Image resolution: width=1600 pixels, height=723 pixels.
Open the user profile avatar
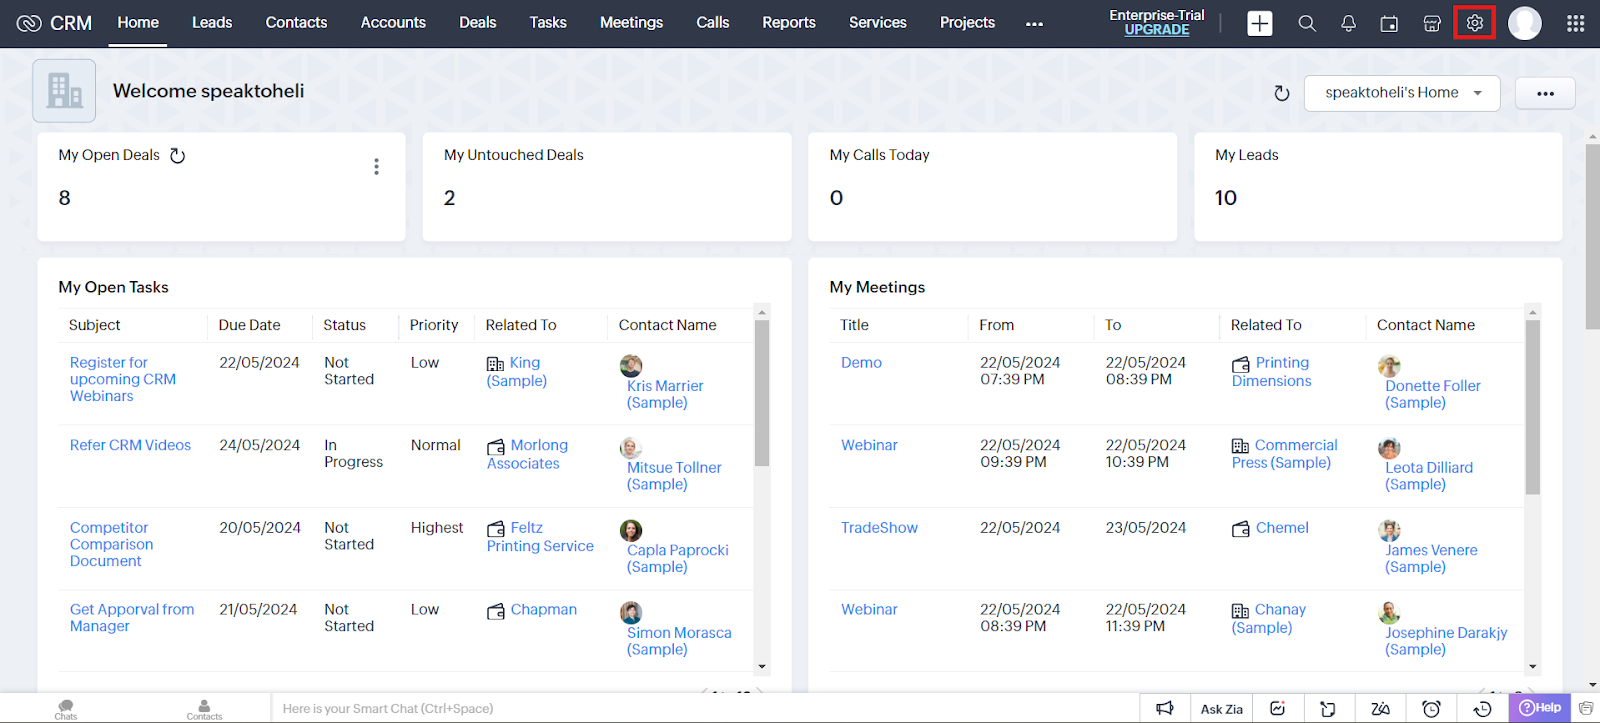click(x=1525, y=23)
